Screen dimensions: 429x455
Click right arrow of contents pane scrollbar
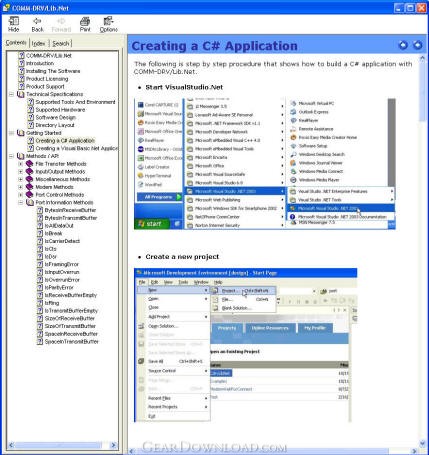tap(113, 445)
